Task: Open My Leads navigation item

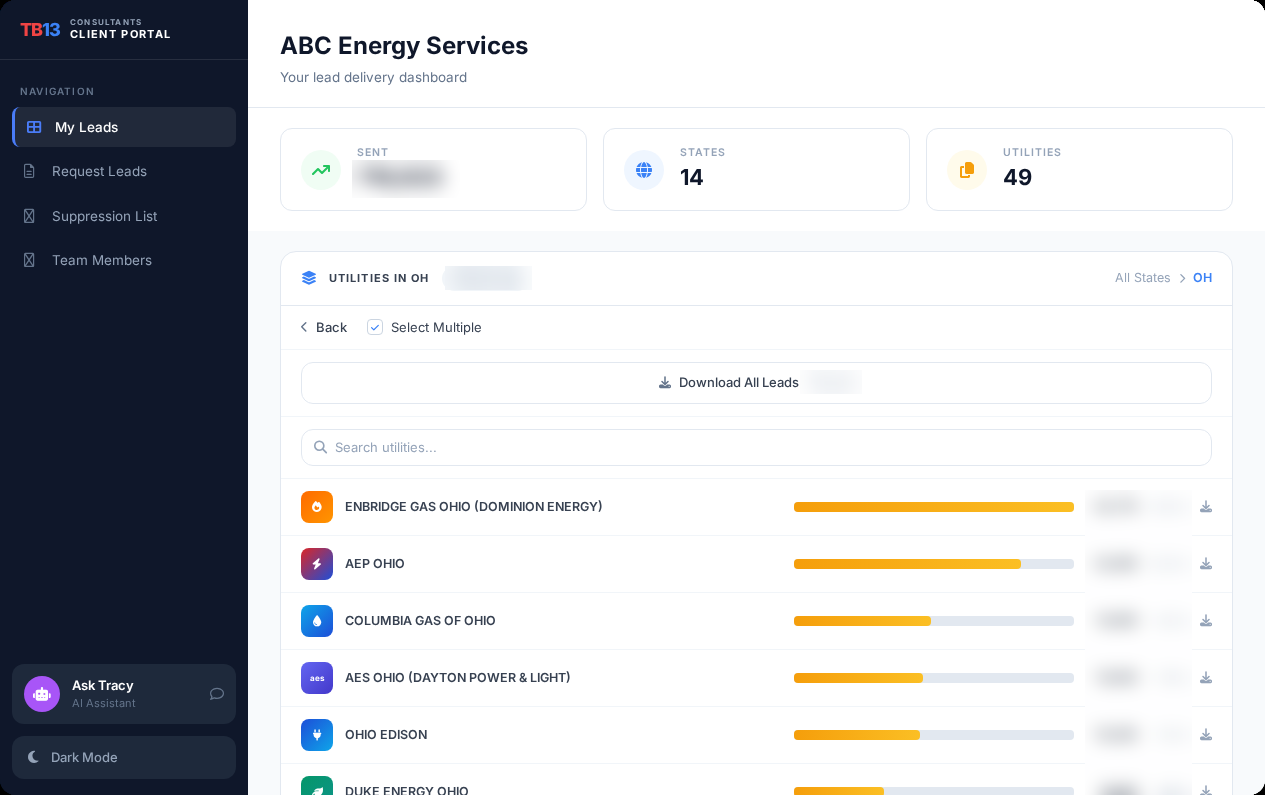Action: coord(124,127)
